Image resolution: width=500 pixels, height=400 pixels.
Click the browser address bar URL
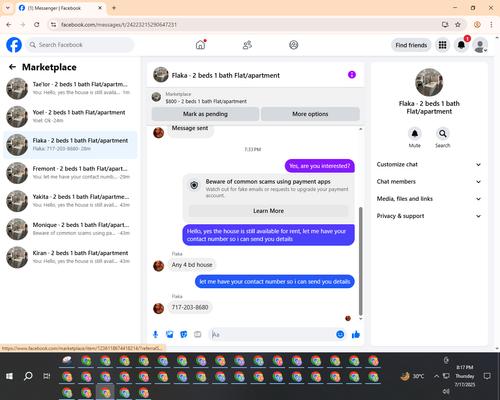(x=119, y=25)
